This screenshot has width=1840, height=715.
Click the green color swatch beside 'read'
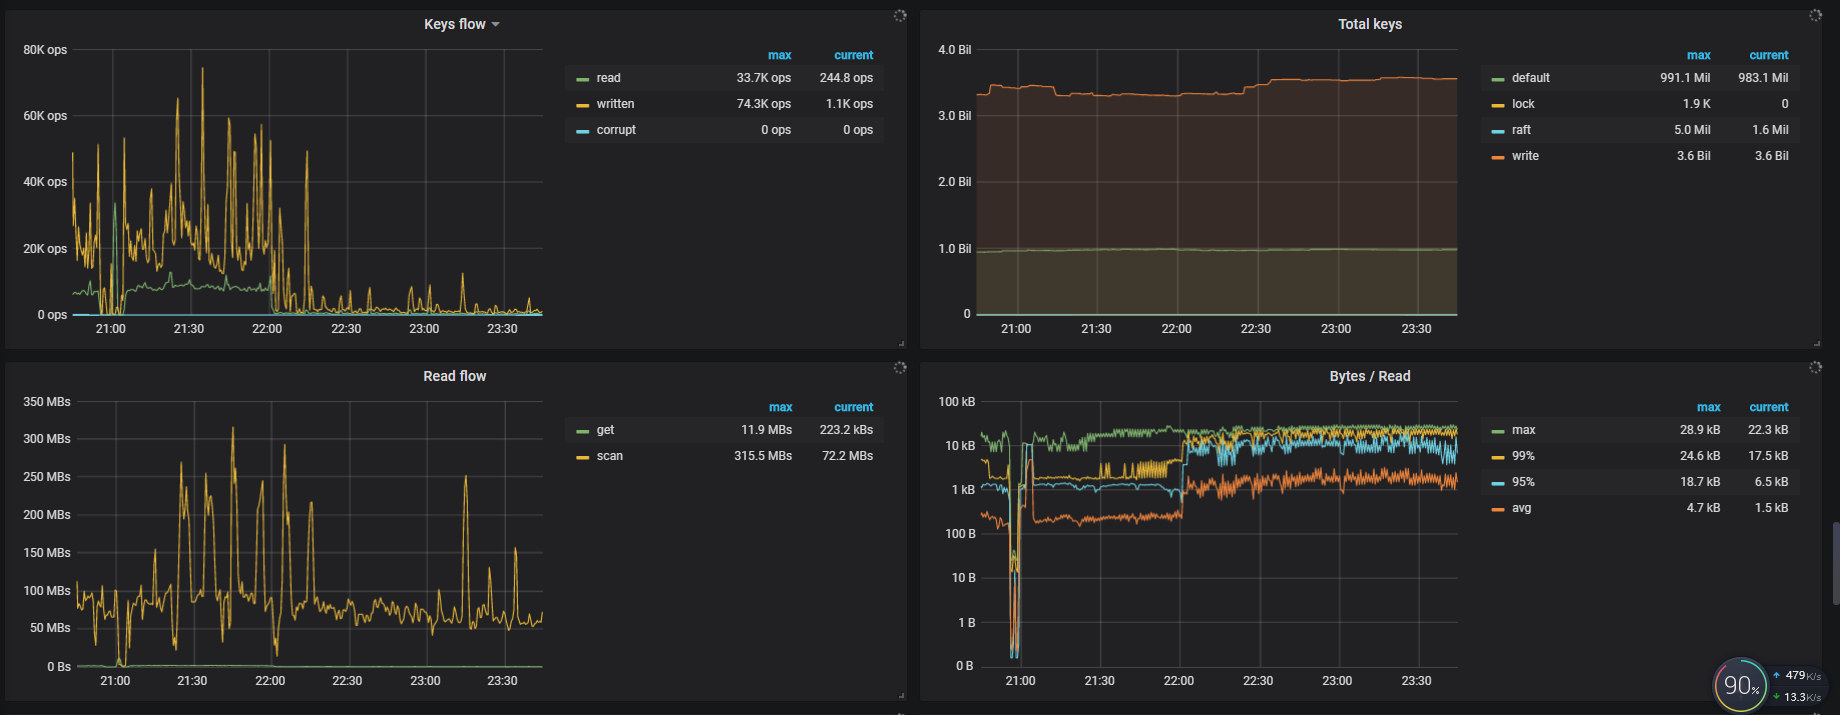[582, 79]
